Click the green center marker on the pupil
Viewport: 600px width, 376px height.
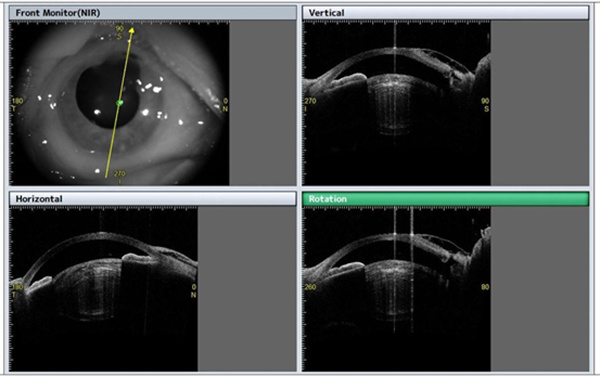tap(120, 103)
